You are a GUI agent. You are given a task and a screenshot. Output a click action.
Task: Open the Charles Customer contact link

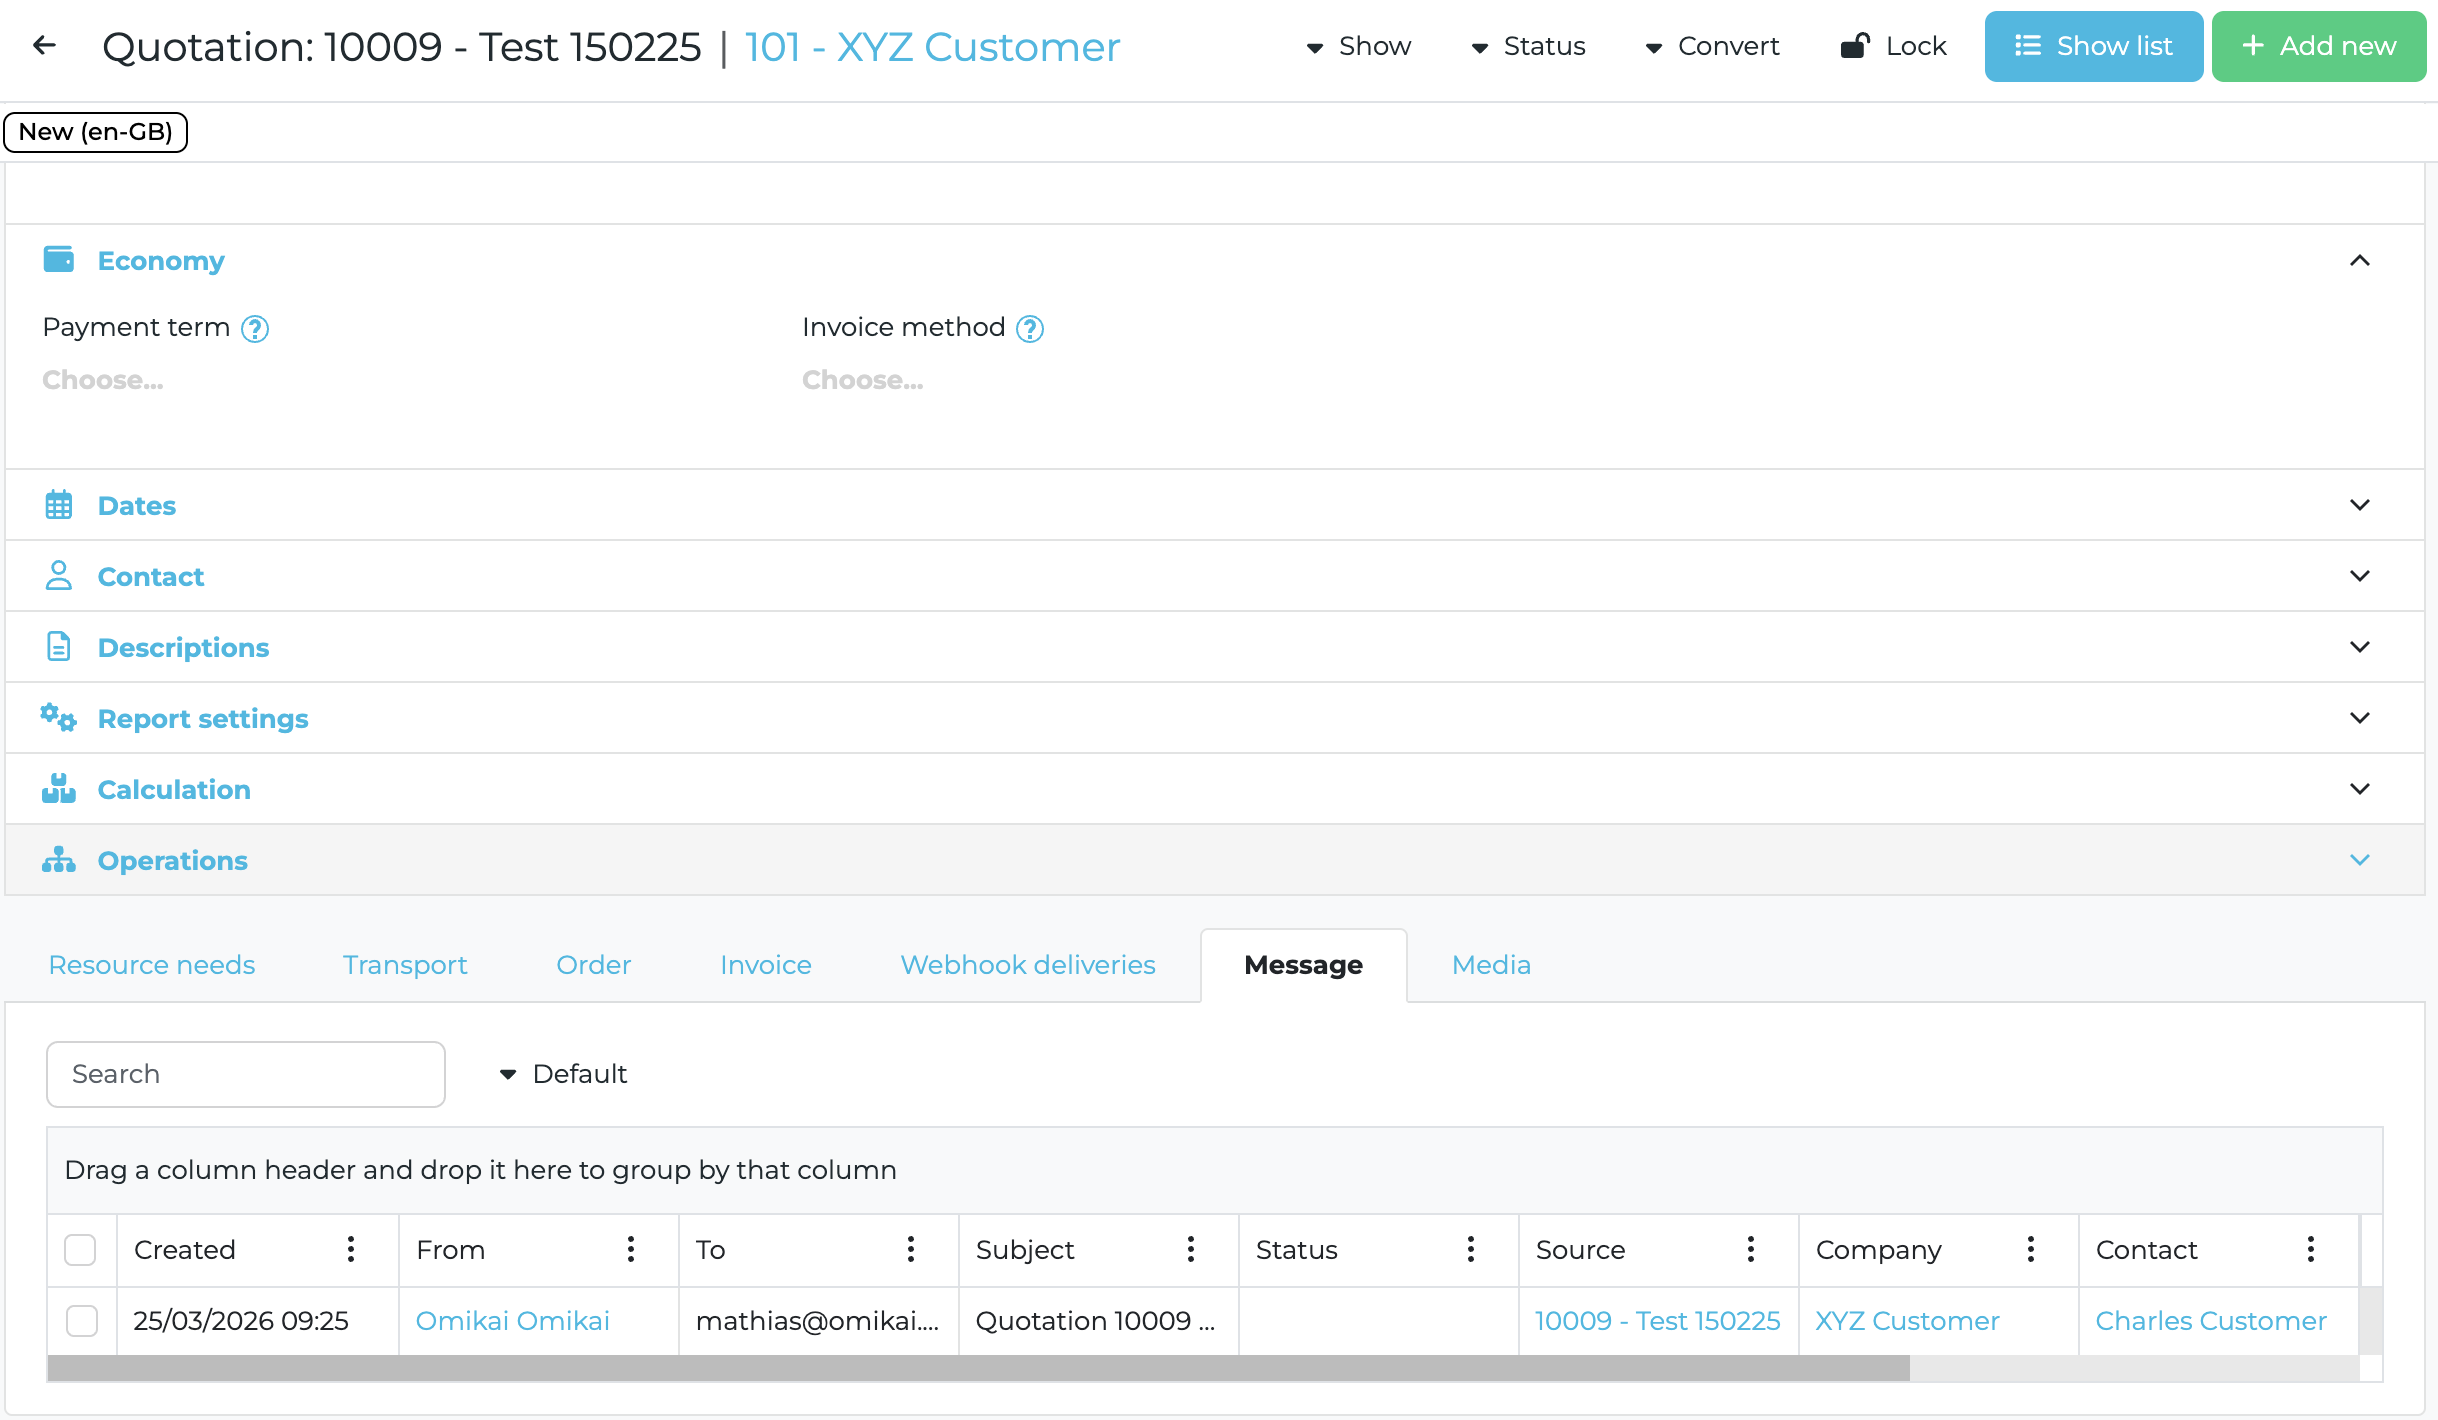coord(2211,1321)
